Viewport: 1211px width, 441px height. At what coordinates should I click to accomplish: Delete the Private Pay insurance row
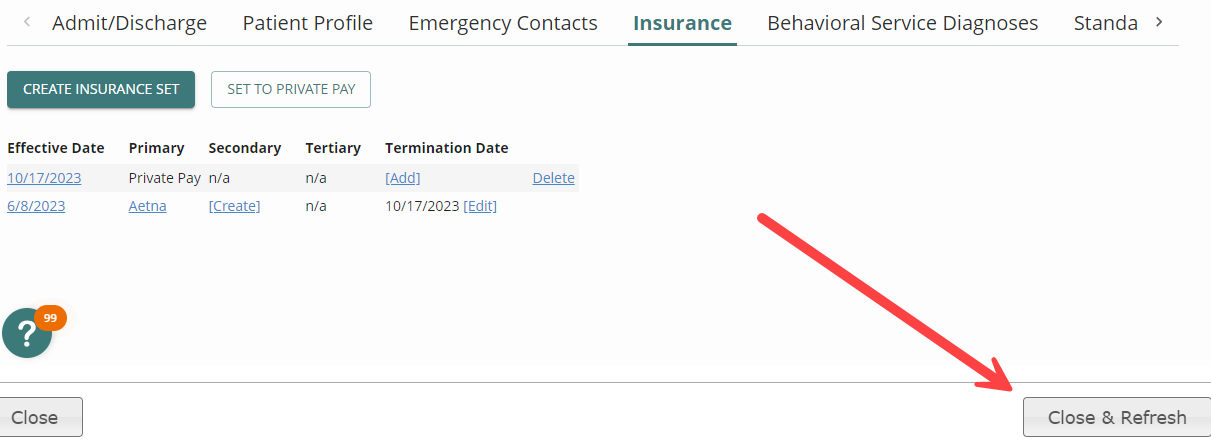[553, 178]
